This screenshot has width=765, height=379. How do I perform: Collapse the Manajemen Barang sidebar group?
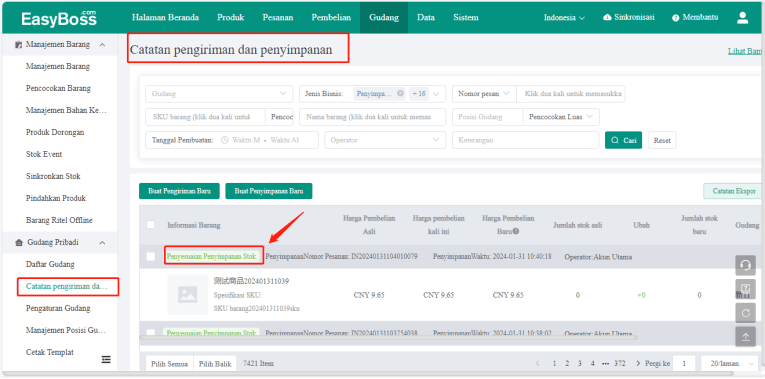[x=102, y=45]
